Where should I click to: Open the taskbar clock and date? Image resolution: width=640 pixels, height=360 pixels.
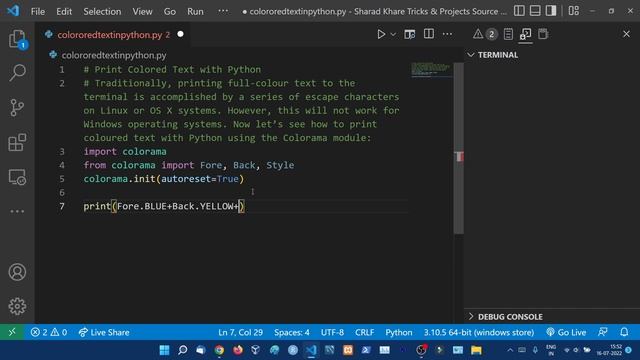coord(609,350)
